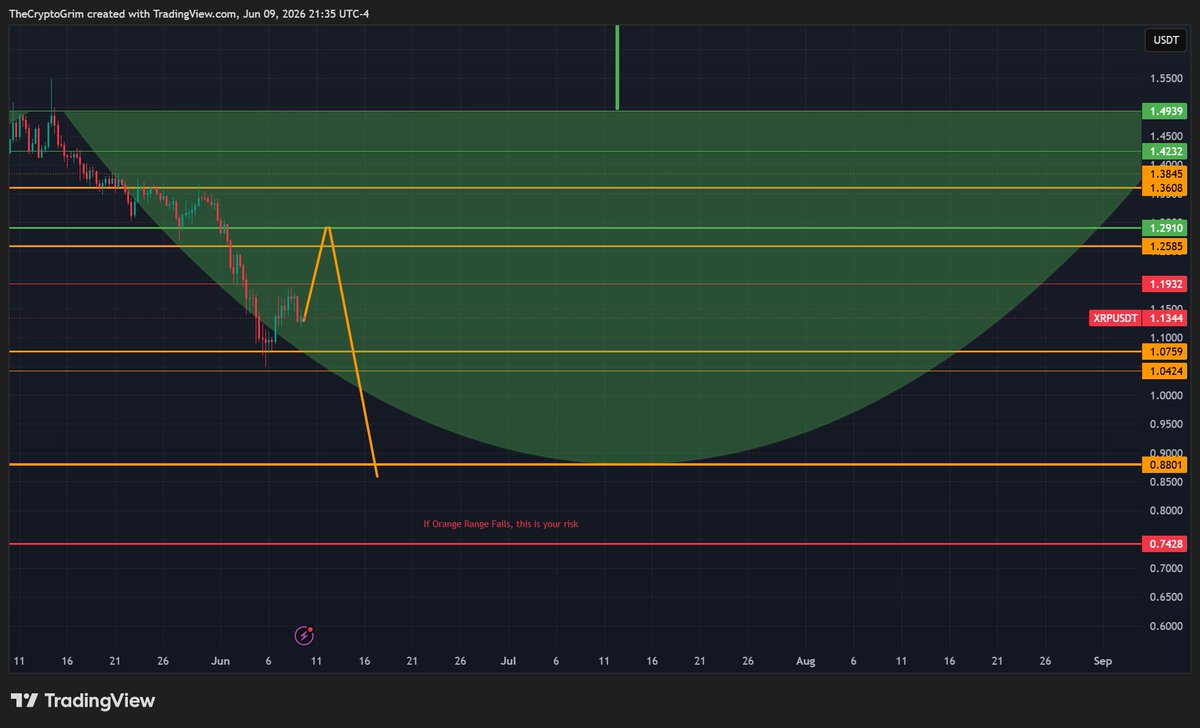
Task: Select the green vertical line at chart top
Action: [x=617, y=67]
